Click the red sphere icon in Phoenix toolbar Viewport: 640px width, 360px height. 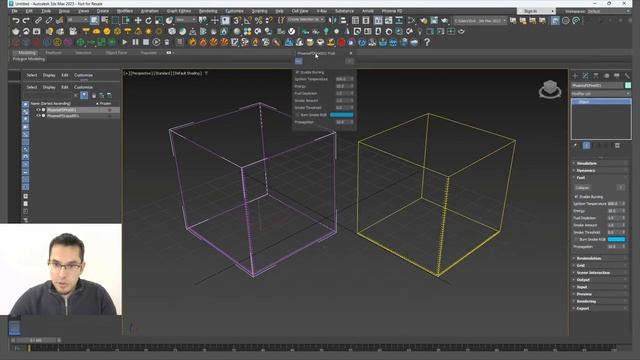click(341, 42)
